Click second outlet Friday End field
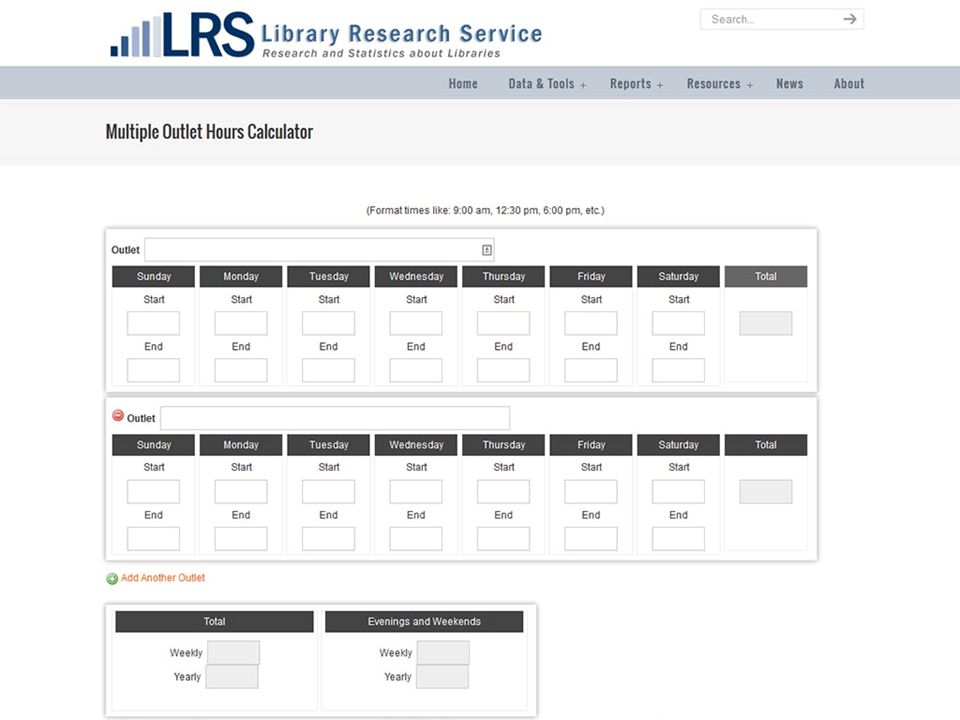Screen dimensions: 960x720 (591, 539)
